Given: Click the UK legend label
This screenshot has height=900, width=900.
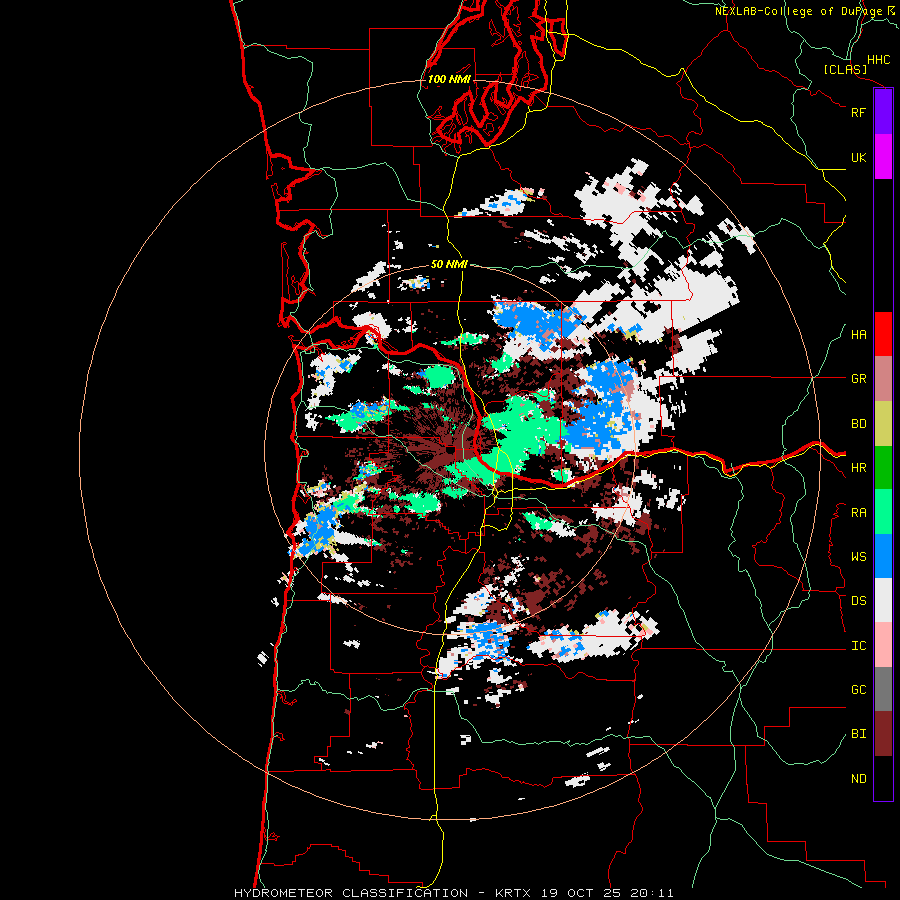Looking at the screenshot, I should (858, 157).
